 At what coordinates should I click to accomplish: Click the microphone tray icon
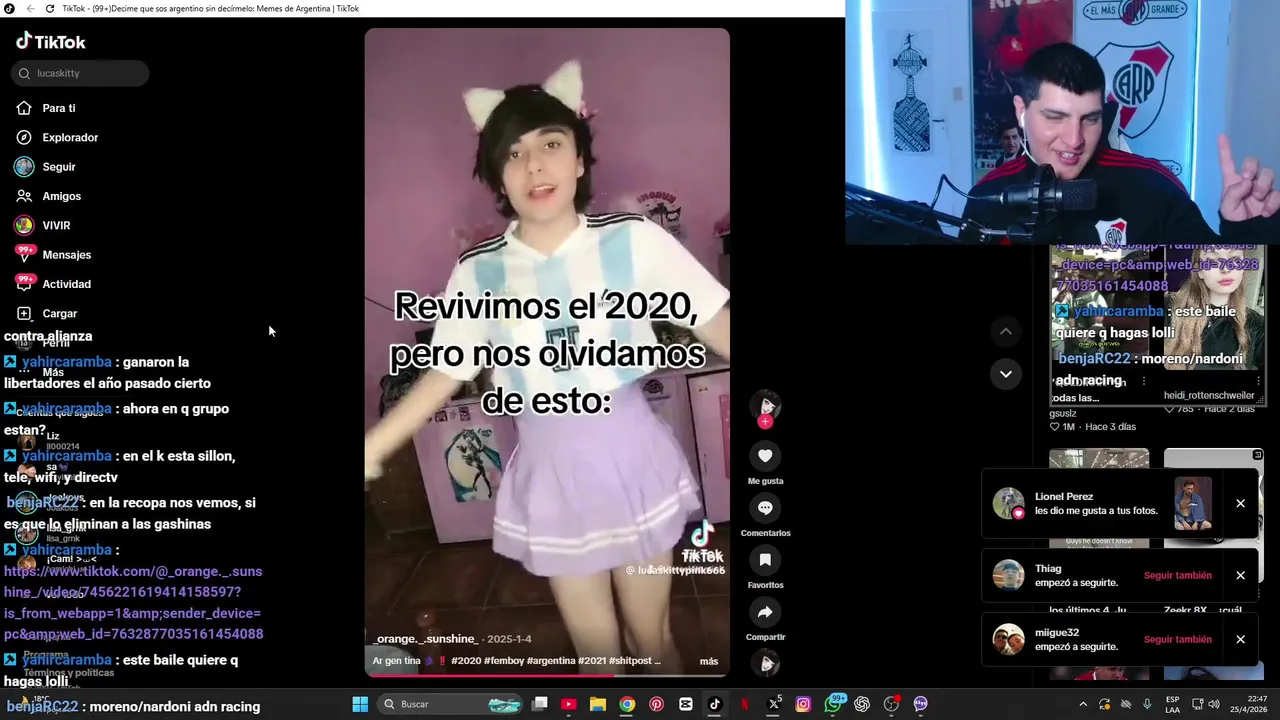pos(1147,704)
